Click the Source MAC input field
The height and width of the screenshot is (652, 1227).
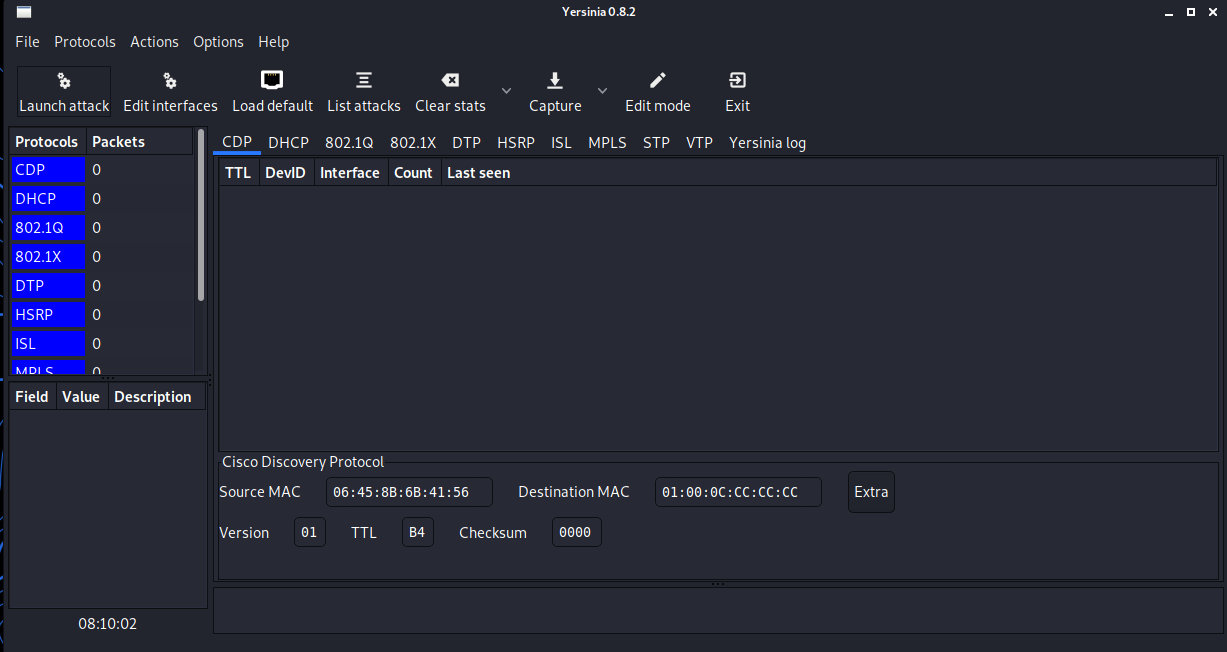(410, 492)
